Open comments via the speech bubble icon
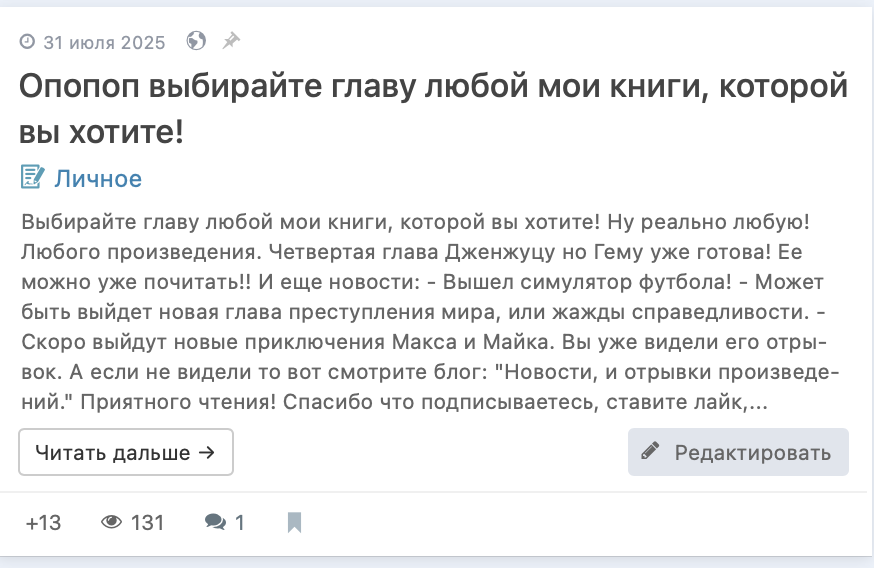The height and width of the screenshot is (568, 874). [x=214, y=522]
